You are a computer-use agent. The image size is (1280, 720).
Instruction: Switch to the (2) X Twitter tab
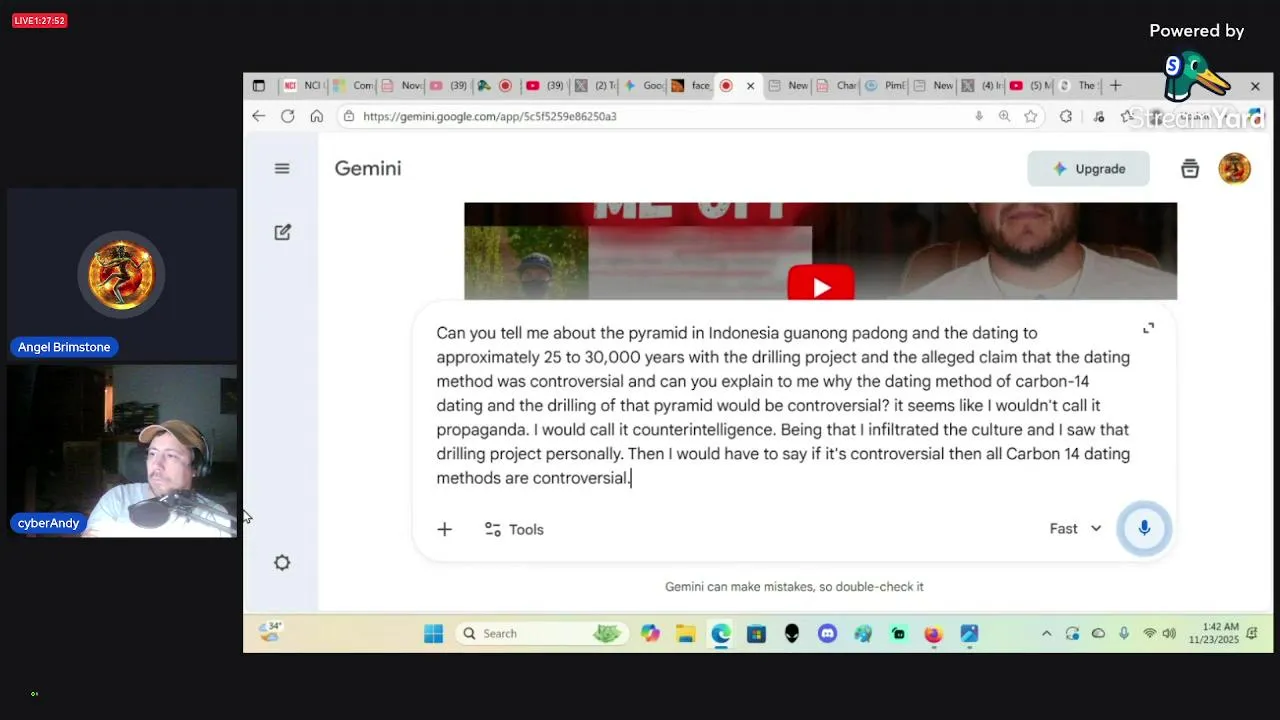(596, 86)
